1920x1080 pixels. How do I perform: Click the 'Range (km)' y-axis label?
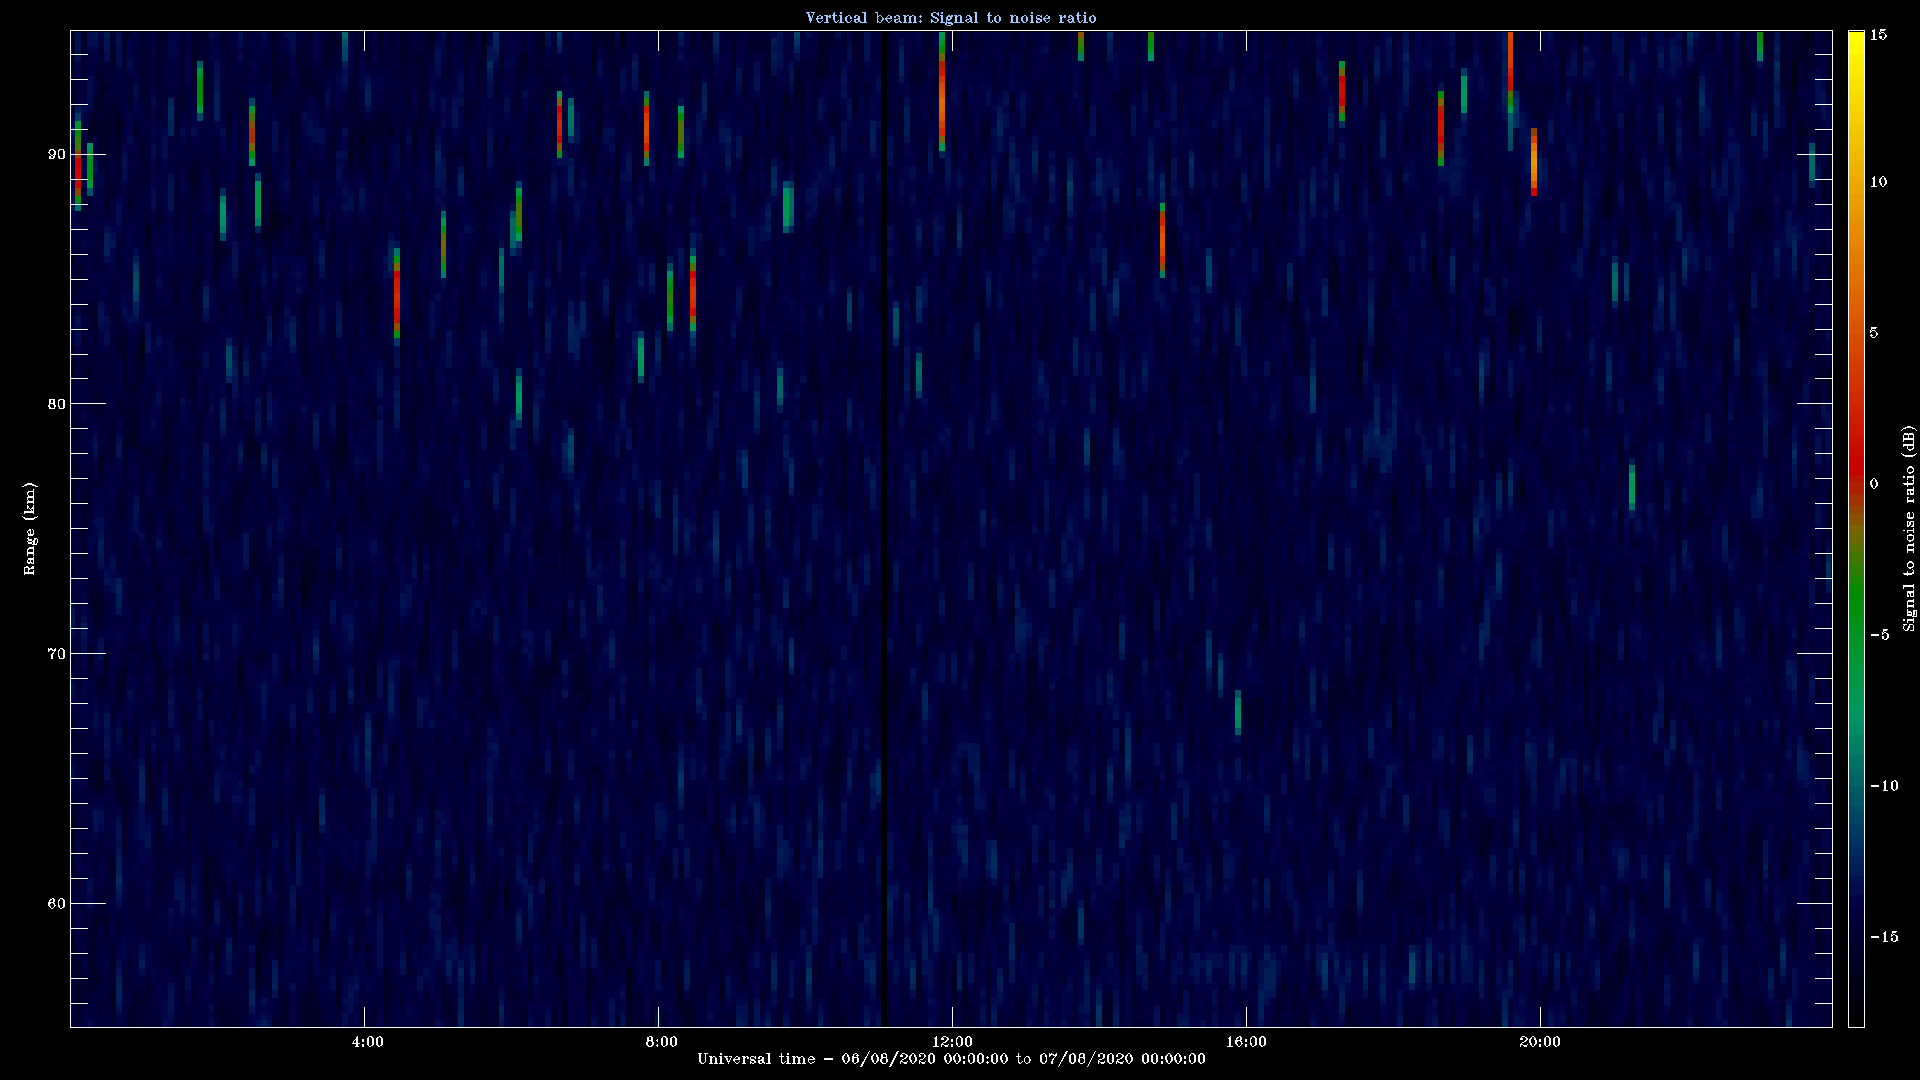[30, 528]
